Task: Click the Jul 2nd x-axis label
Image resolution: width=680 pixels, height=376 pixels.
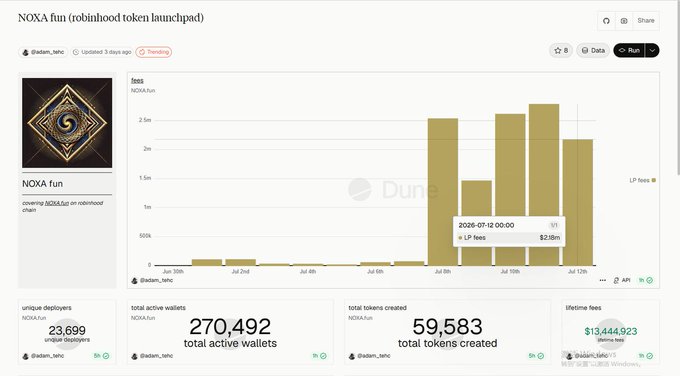Action: (240, 271)
